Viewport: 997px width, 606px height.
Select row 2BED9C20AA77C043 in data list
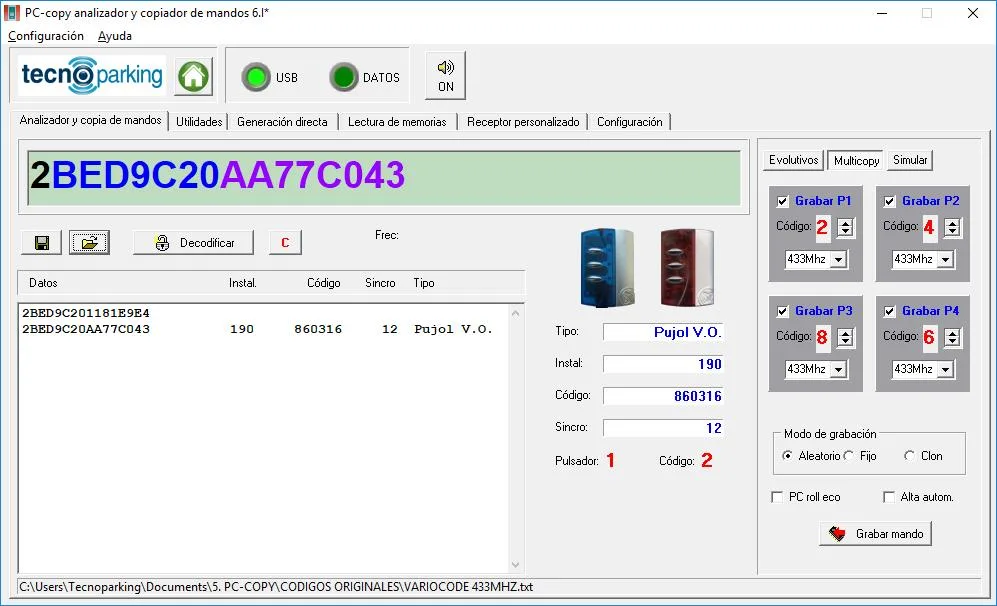263,329
